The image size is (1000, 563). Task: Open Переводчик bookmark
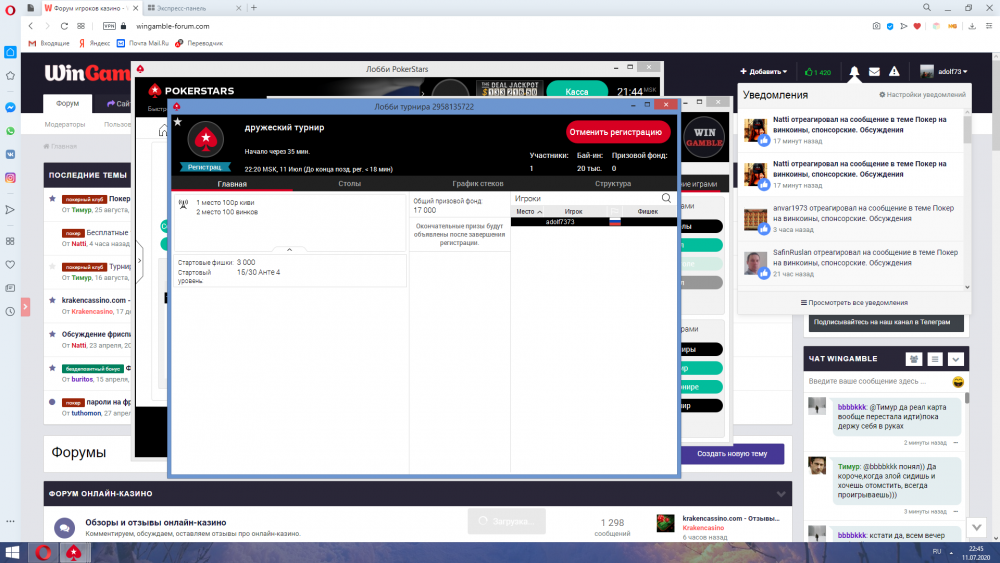pos(199,43)
